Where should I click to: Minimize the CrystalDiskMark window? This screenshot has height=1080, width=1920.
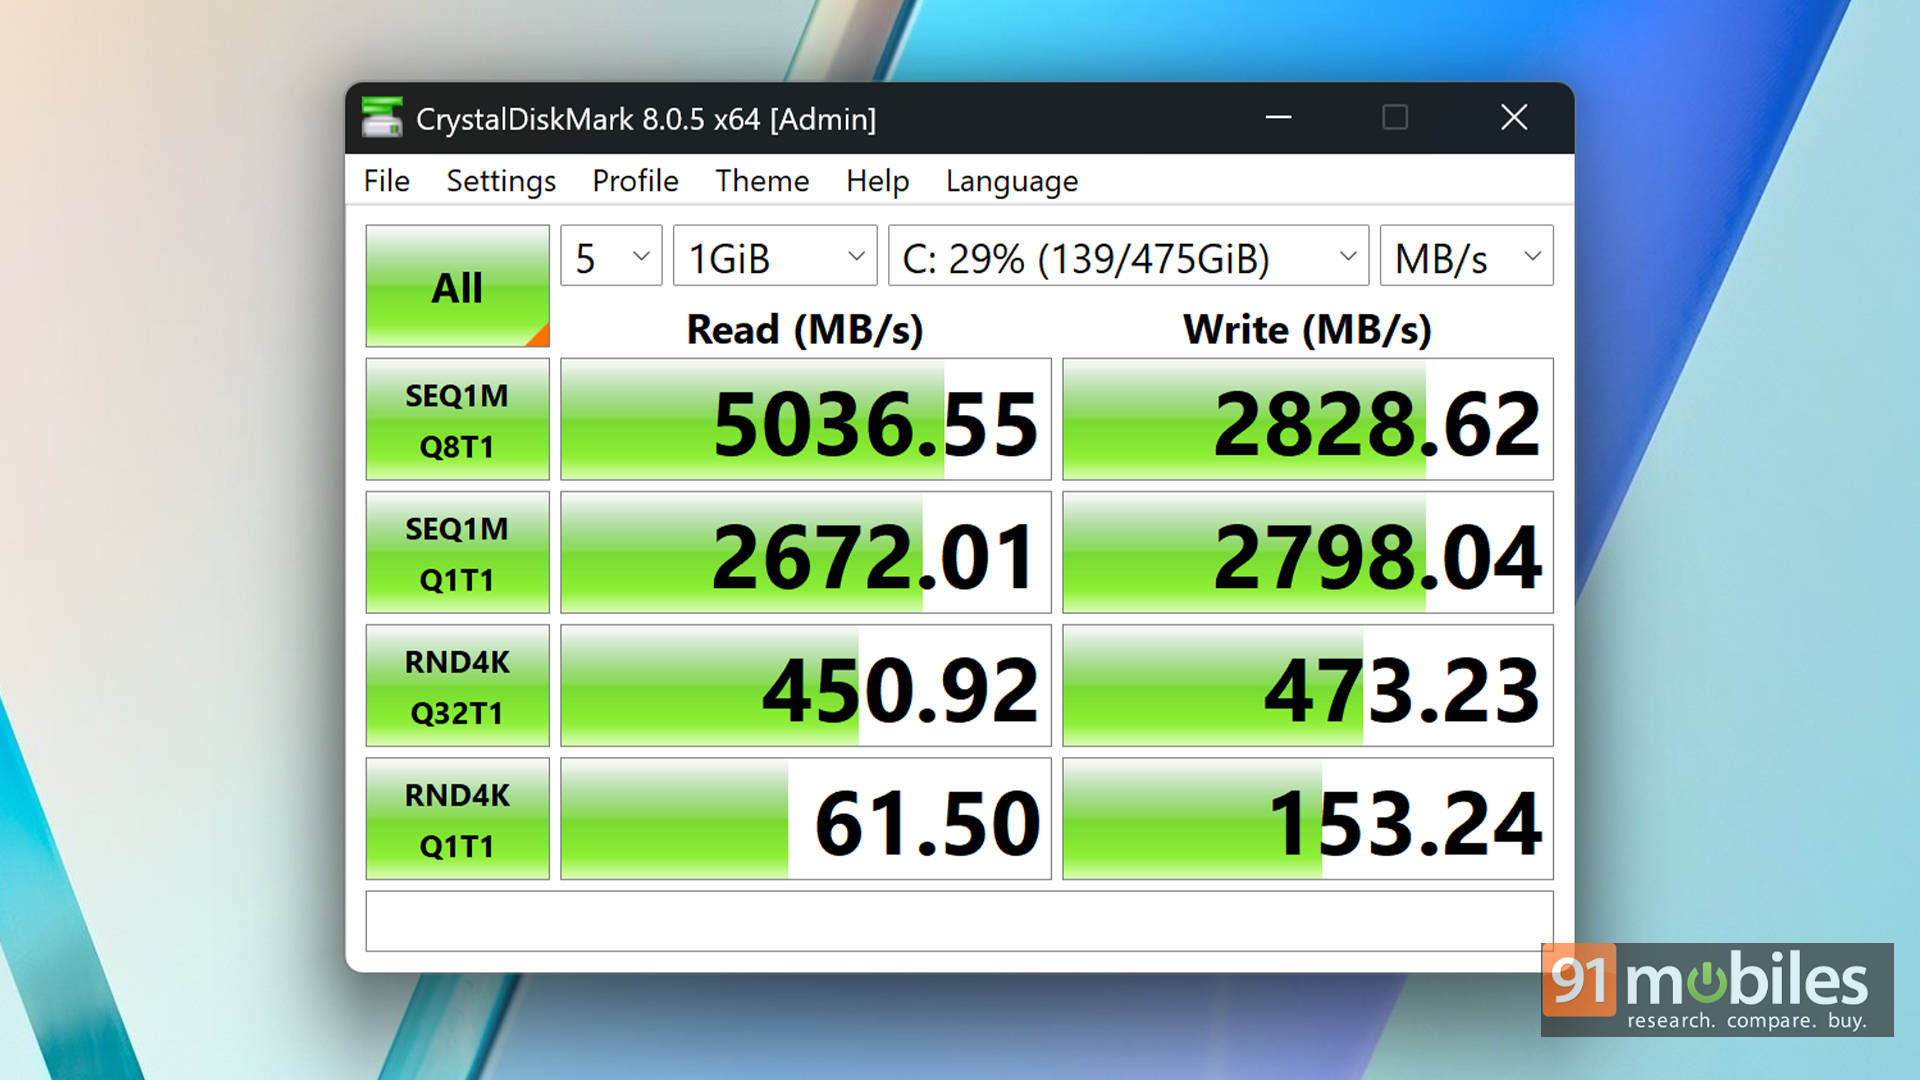tap(1278, 118)
